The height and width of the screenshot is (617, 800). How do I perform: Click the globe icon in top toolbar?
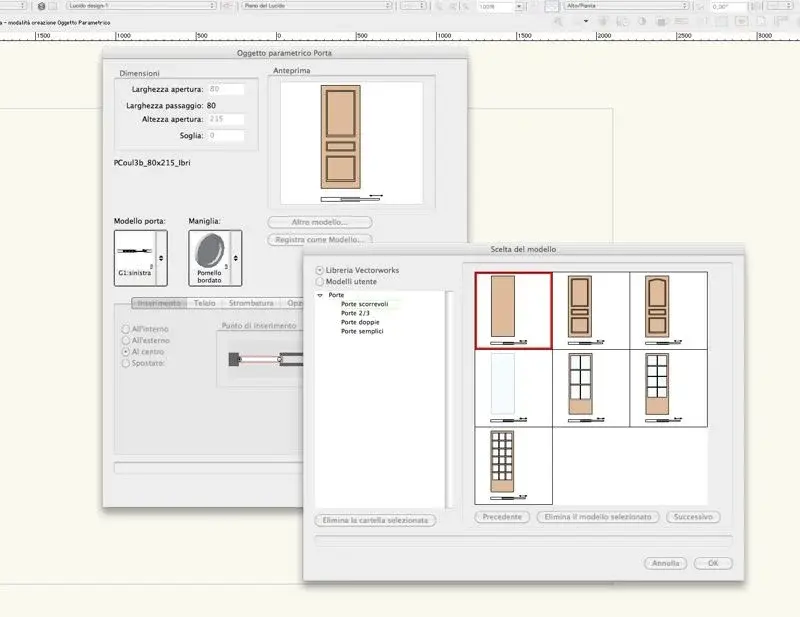click(x=41, y=6)
